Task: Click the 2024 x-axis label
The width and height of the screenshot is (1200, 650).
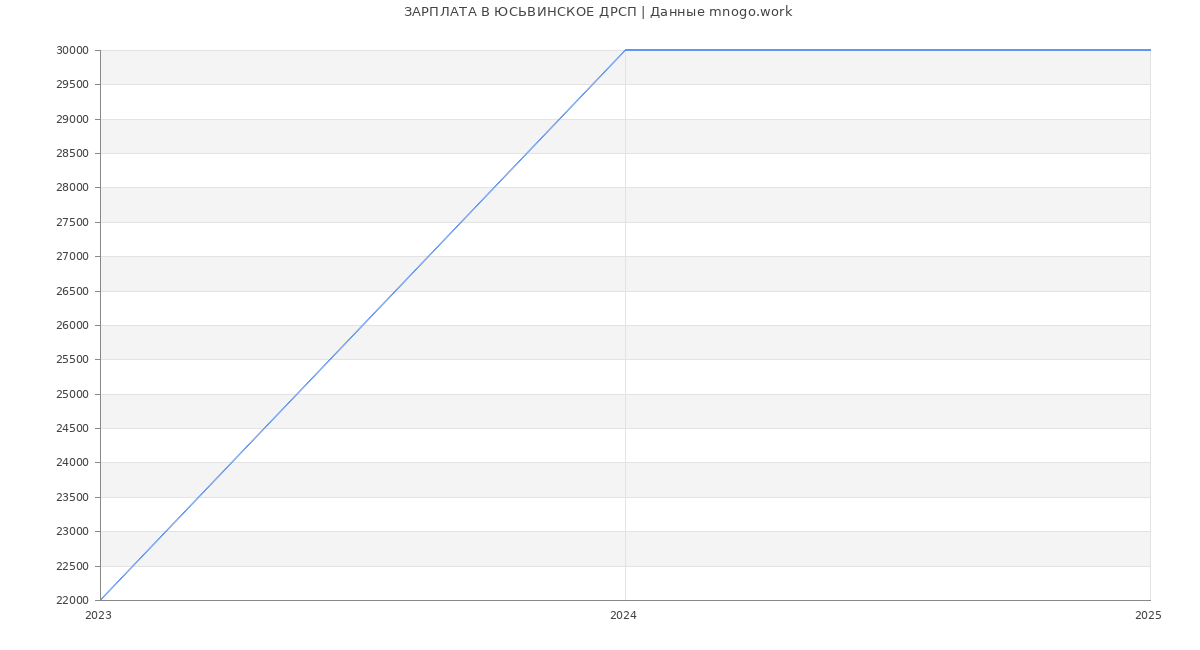Action: tap(623, 616)
